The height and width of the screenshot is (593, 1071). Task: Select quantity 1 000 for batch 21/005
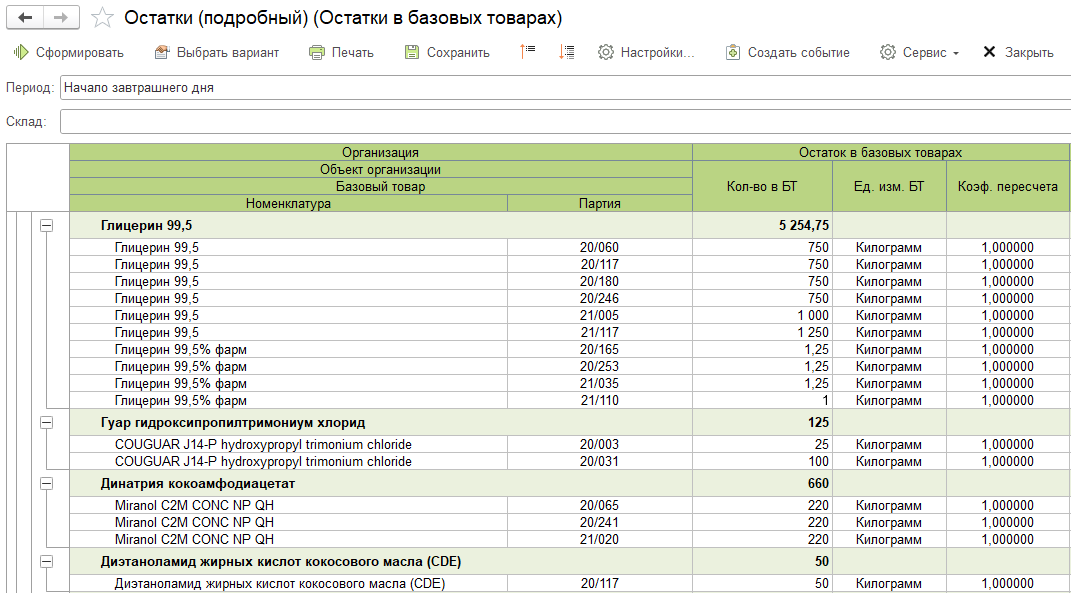[762, 316]
